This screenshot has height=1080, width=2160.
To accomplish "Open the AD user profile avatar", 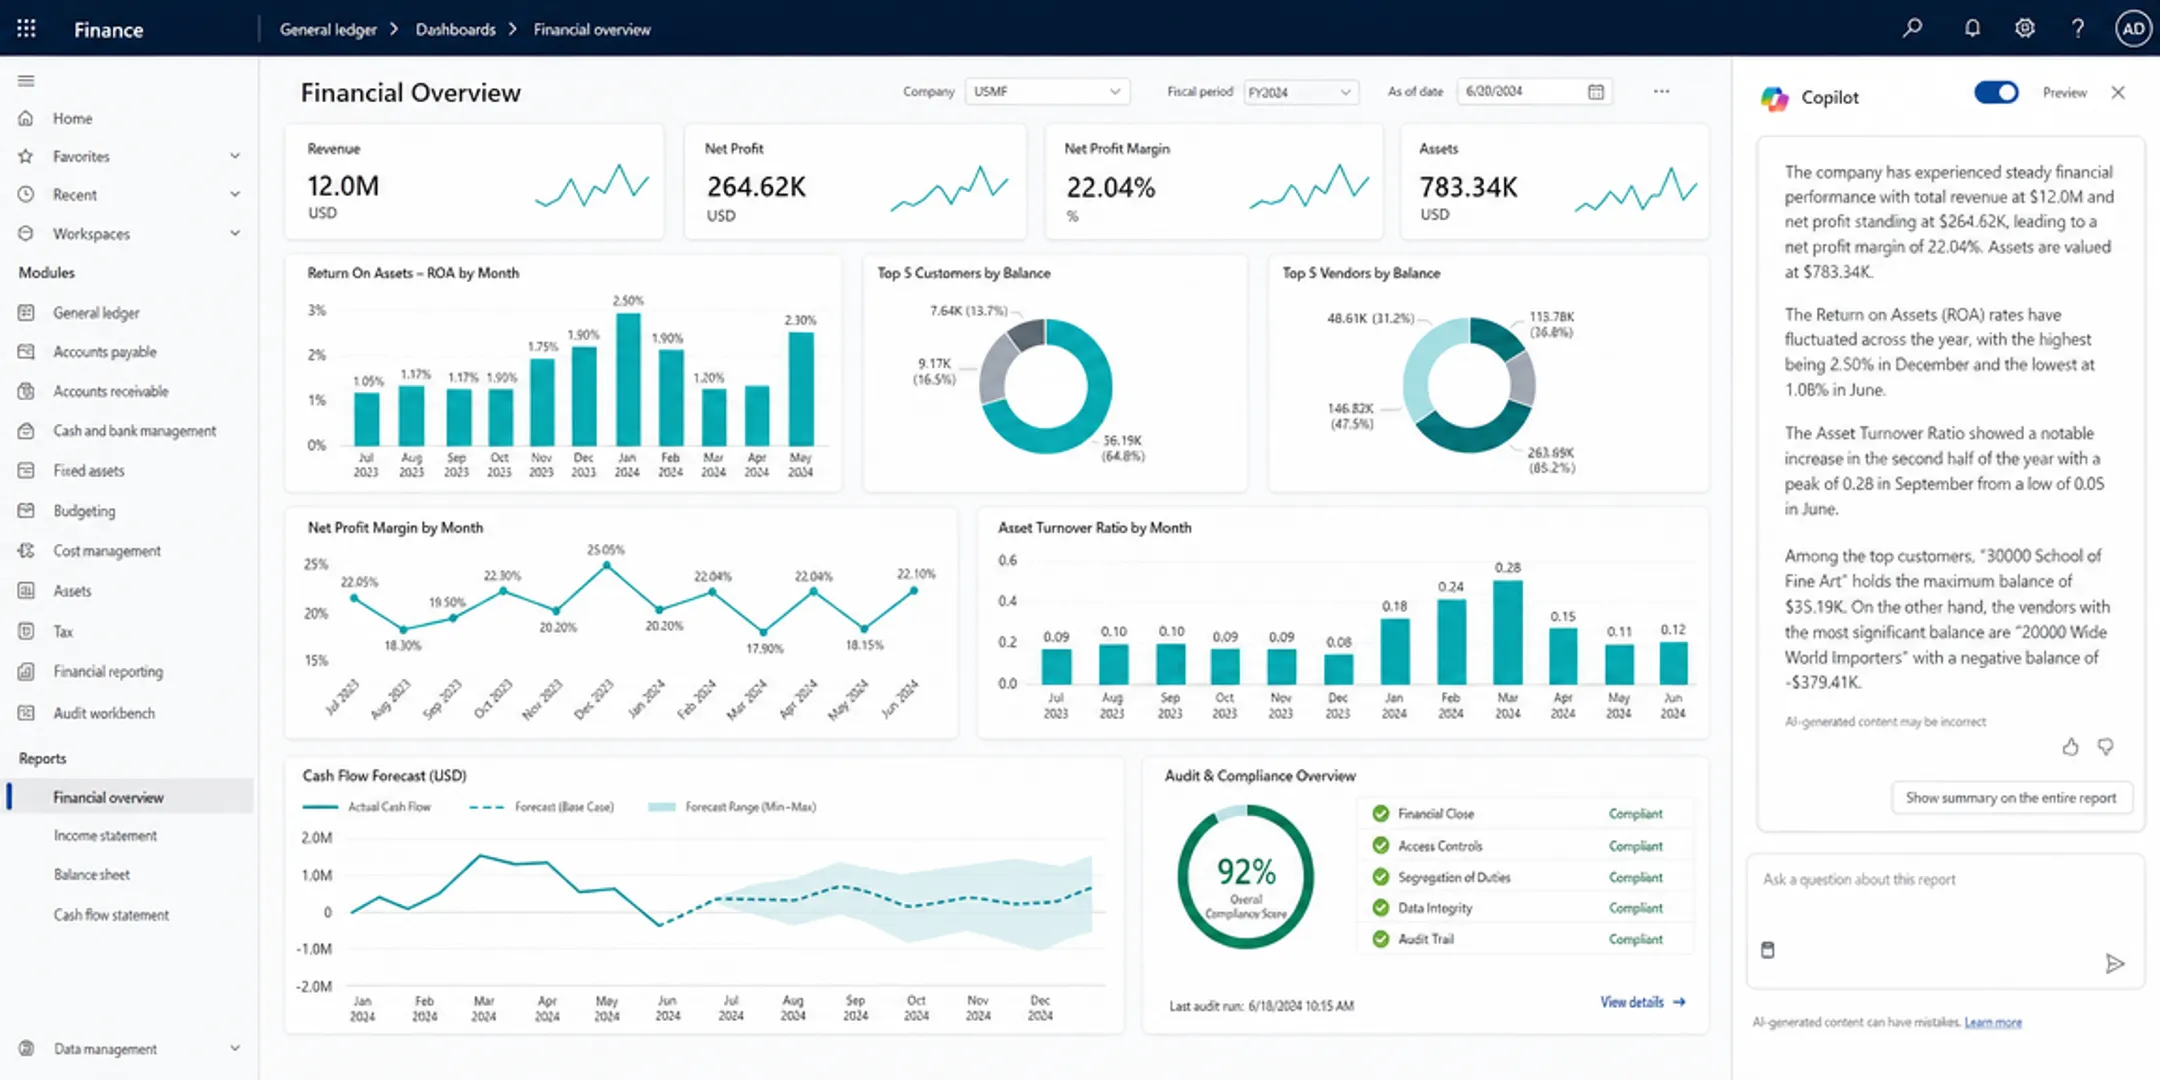I will [2133, 28].
